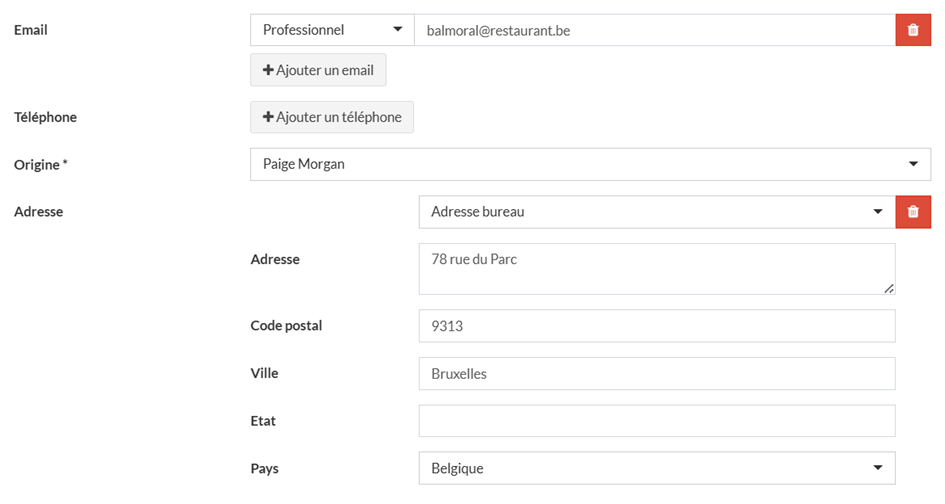The height and width of the screenshot is (504, 945).
Task: Focus the email address input field
Action: [x=654, y=30]
